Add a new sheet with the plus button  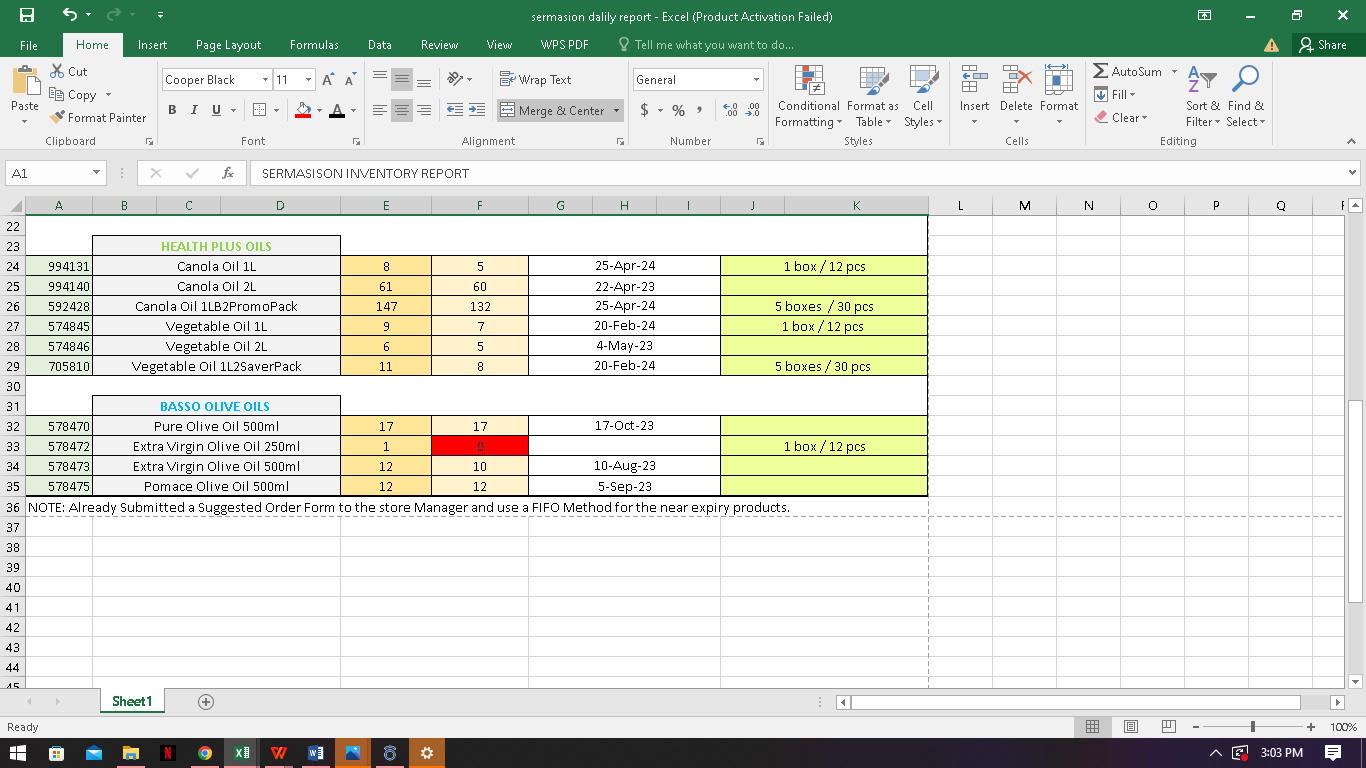206,702
